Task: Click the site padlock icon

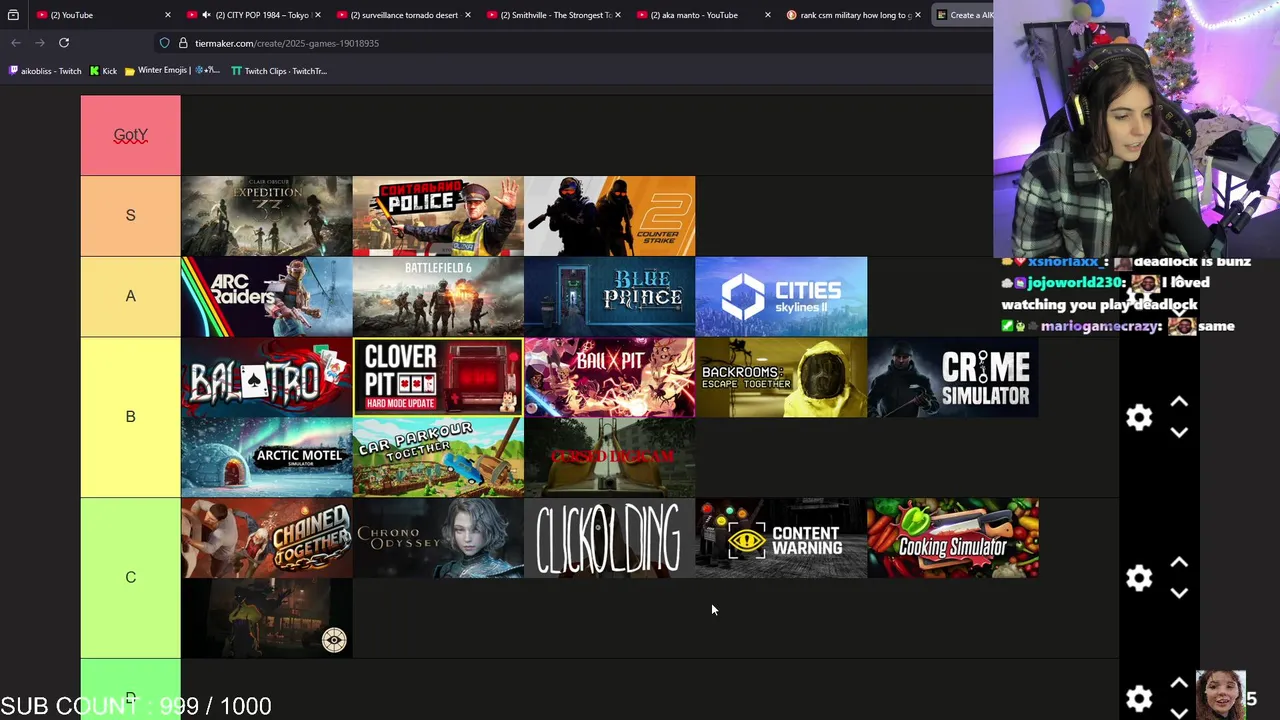Action: point(183,43)
